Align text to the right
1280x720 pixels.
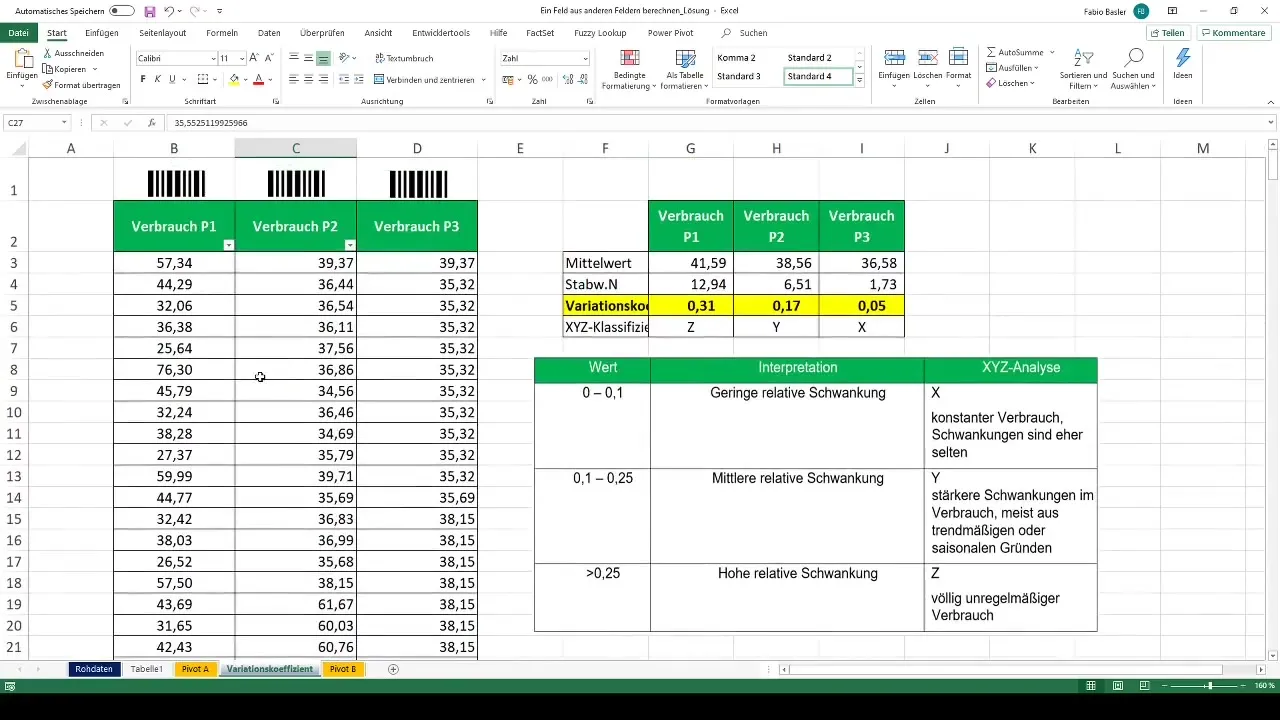pos(324,79)
